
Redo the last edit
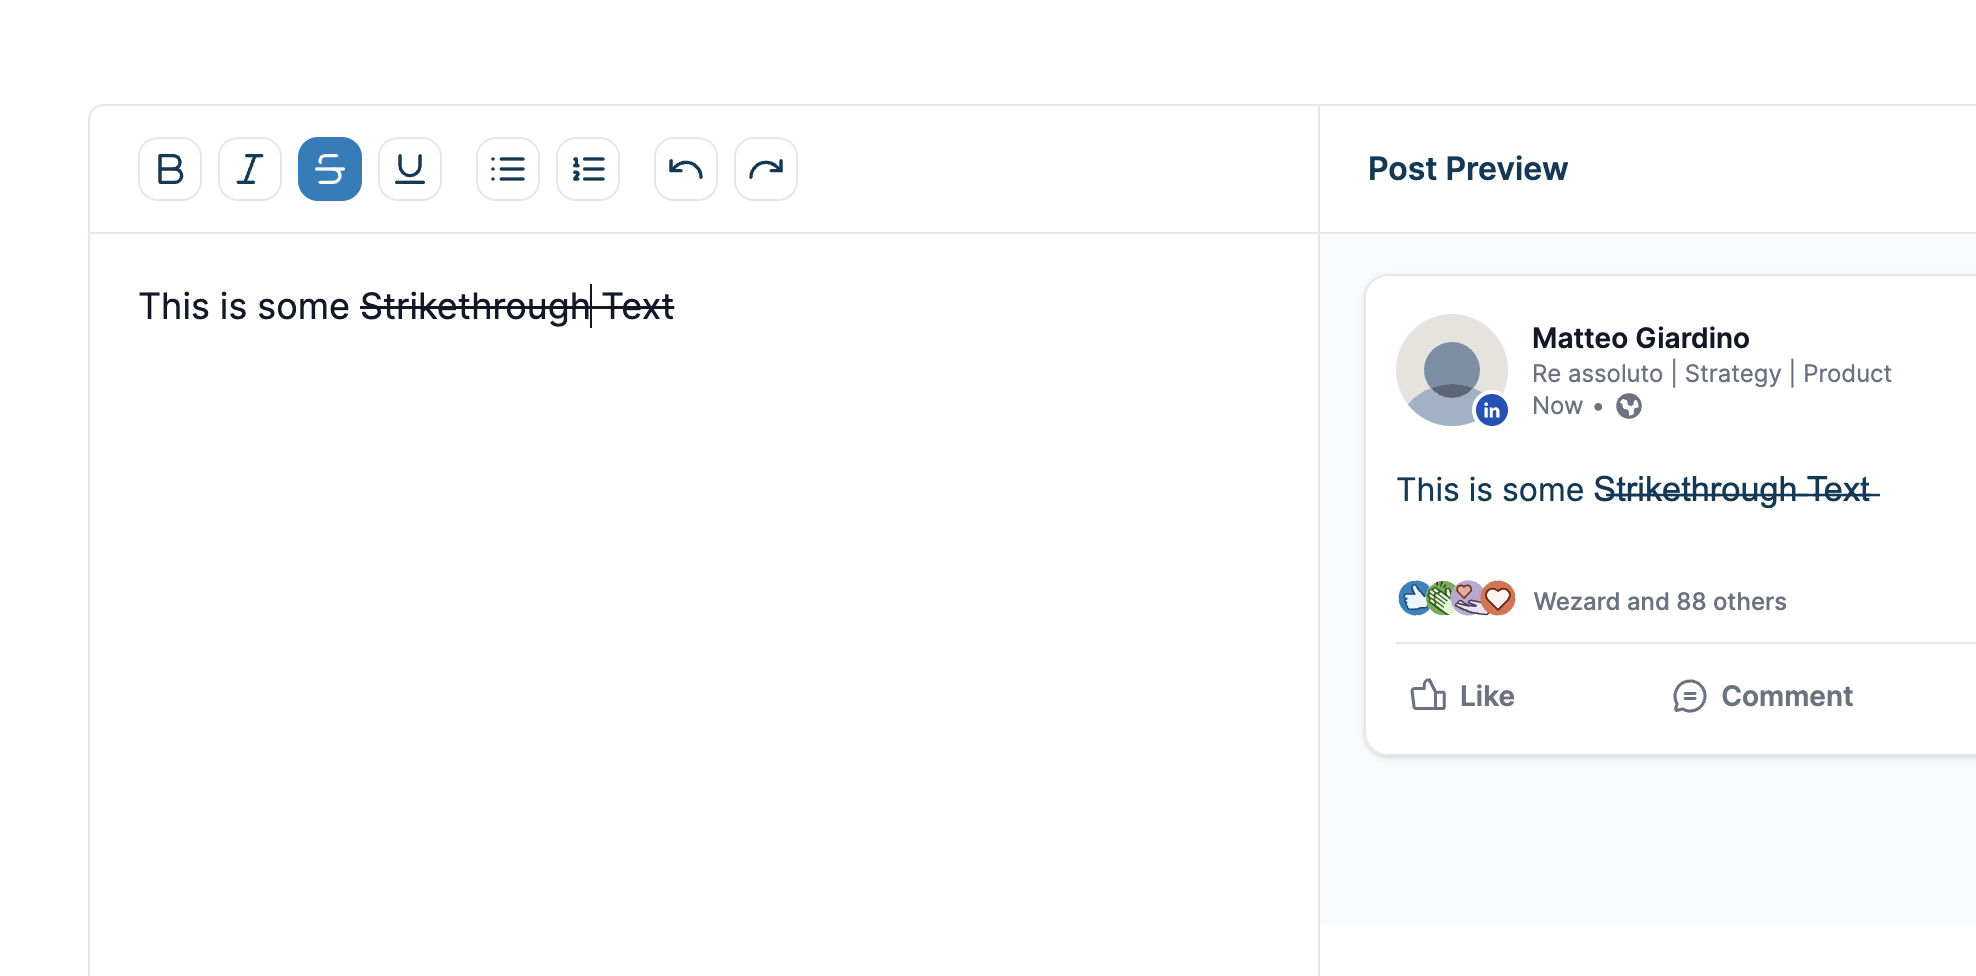(x=765, y=169)
